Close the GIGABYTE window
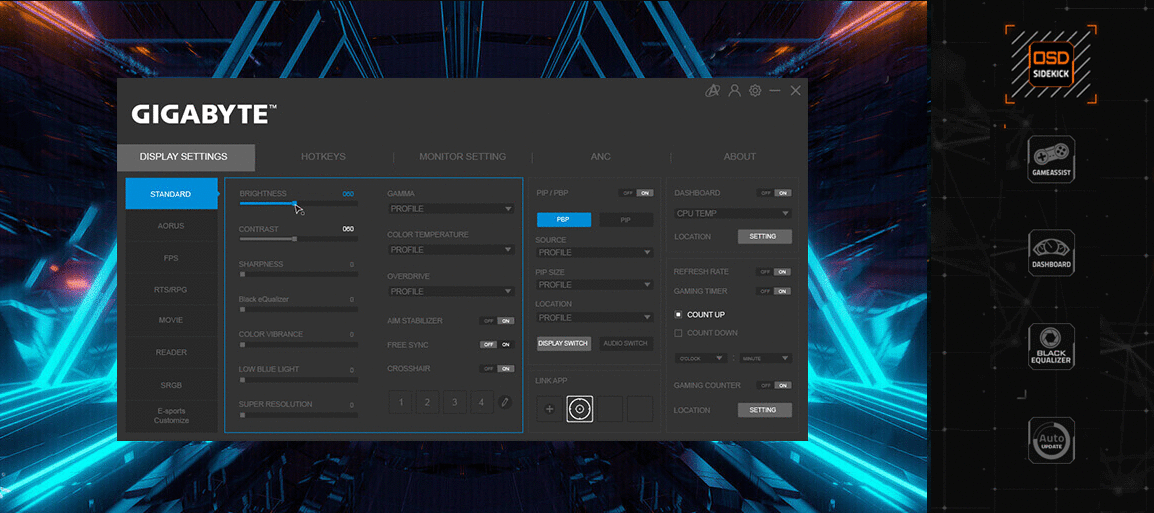Viewport: 1154px width, 513px height. 796,91
